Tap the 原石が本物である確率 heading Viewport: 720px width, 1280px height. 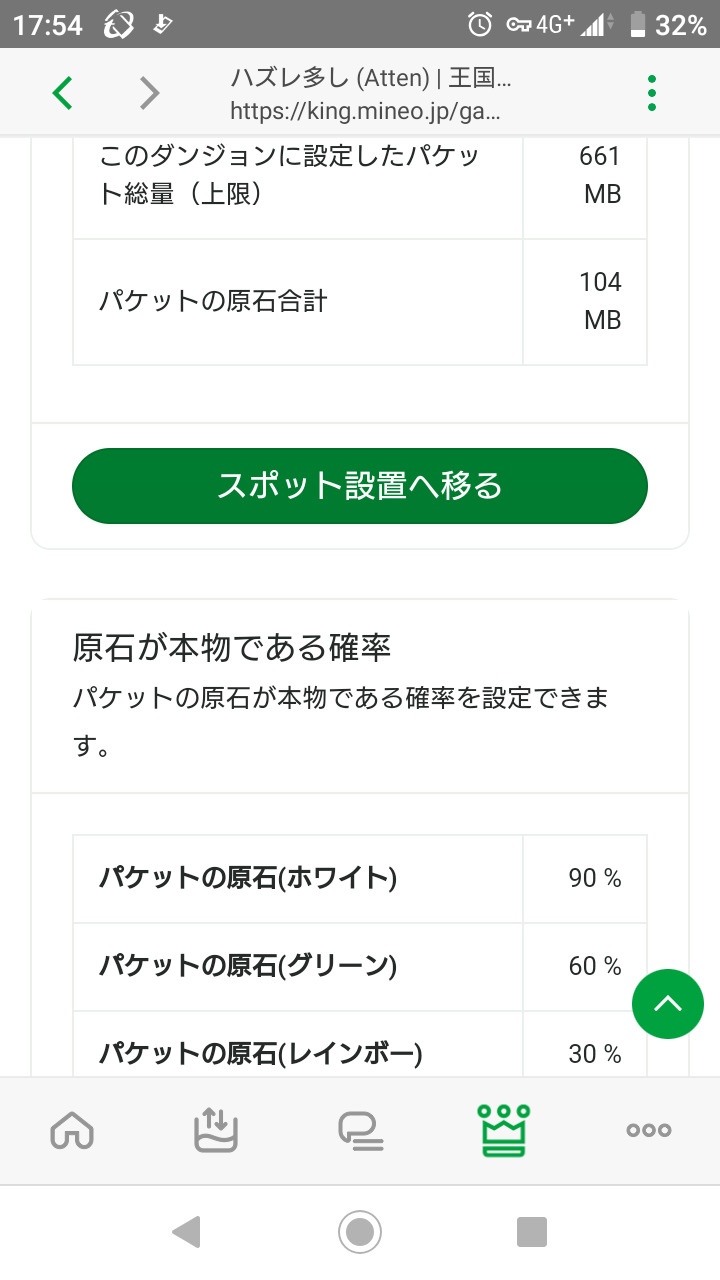click(x=232, y=647)
